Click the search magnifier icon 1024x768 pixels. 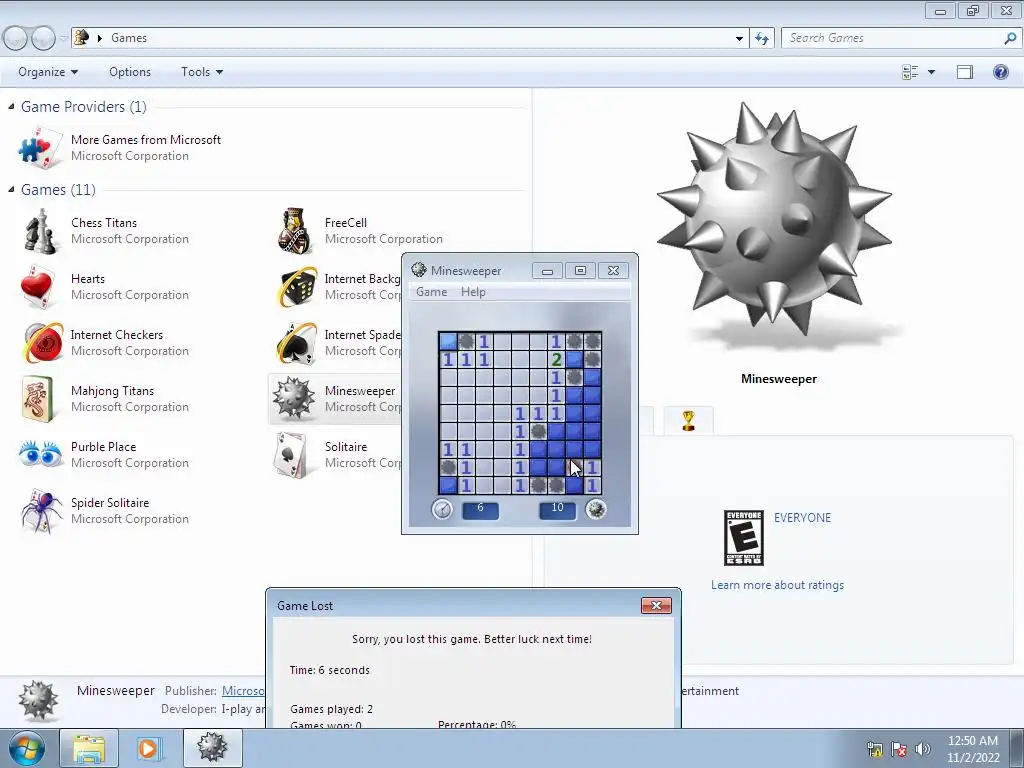point(1010,38)
